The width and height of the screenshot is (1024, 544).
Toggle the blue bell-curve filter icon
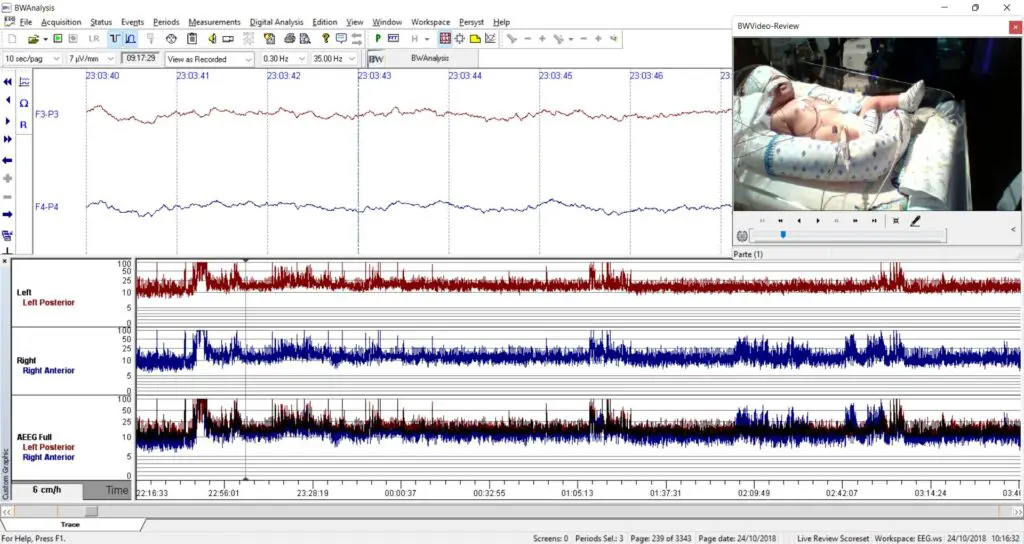coord(131,39)
